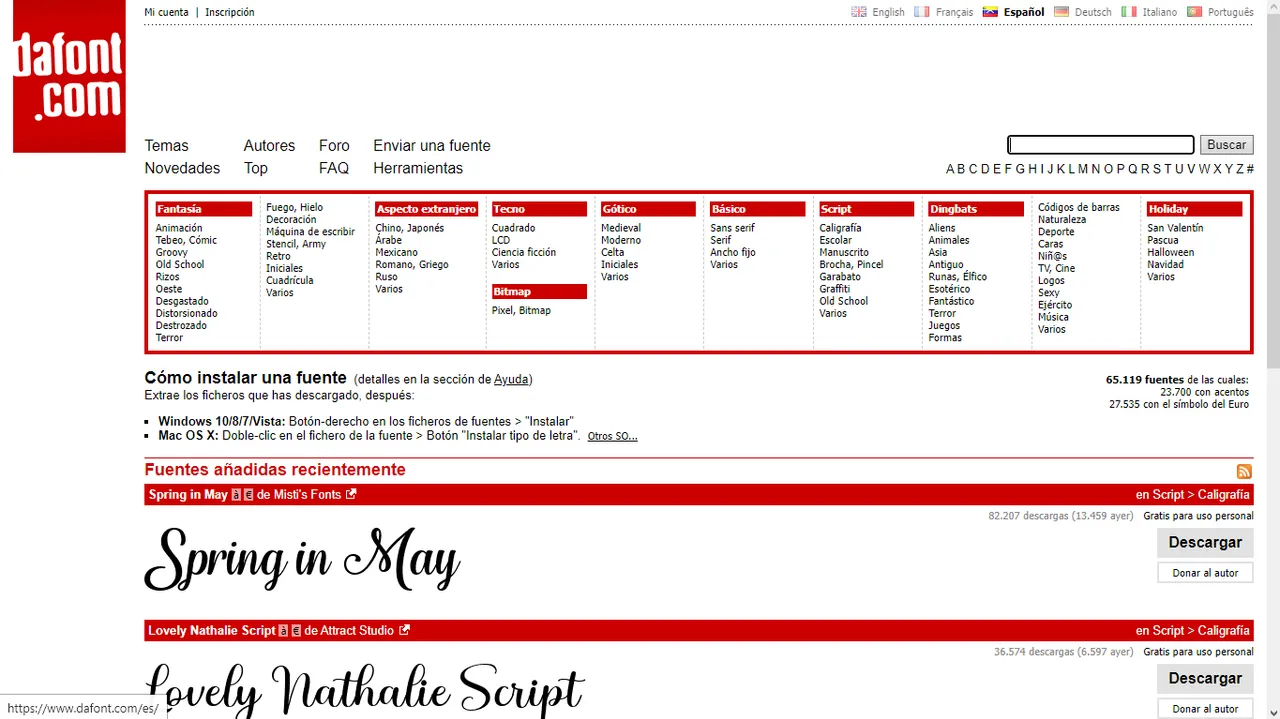Open the Chino, Japonés subcategory

coord(410,228)
